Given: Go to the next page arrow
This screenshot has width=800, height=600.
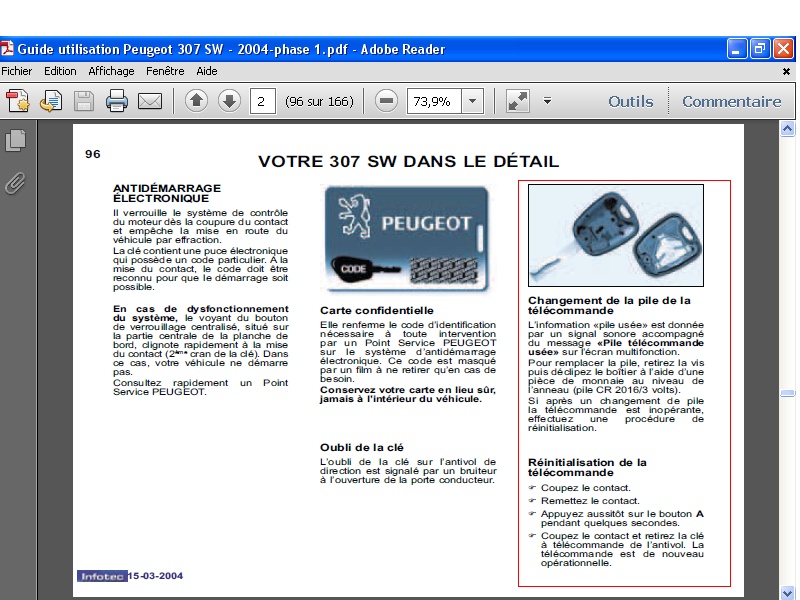Looking at the screenshot, I should coord(230,101).
